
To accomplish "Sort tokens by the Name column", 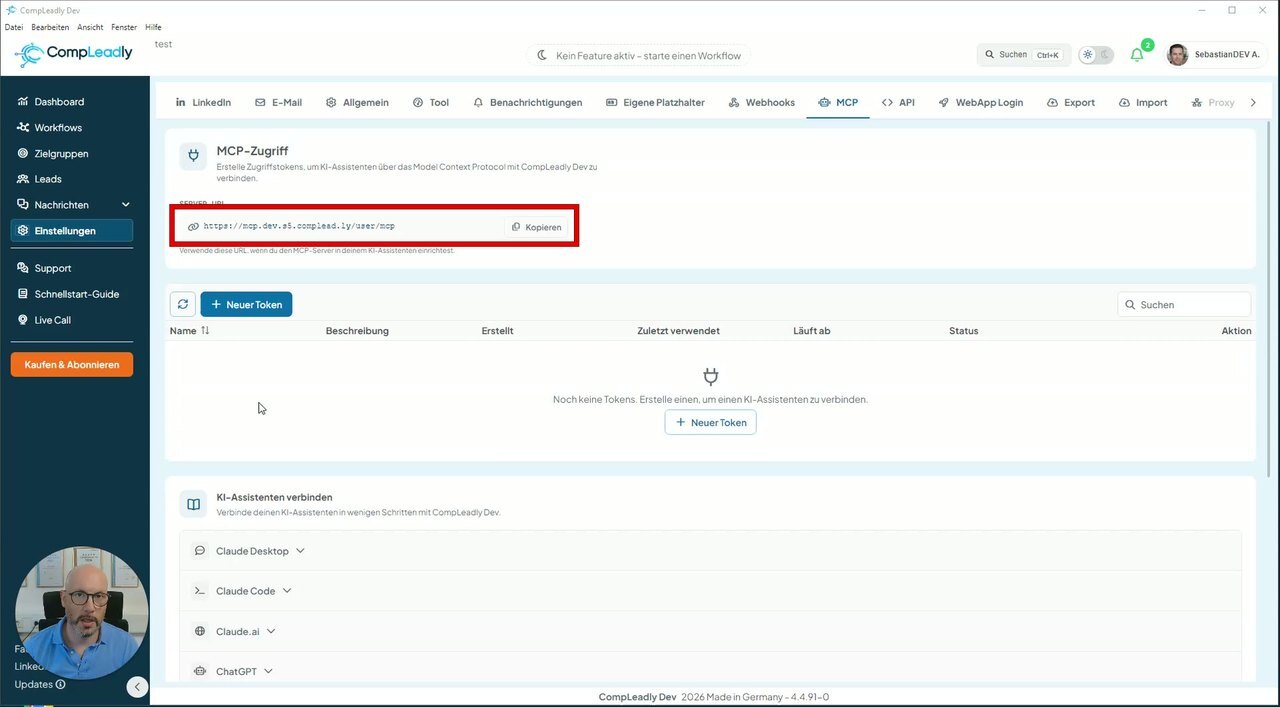I will pyautogui.click(x=190, y=330).
